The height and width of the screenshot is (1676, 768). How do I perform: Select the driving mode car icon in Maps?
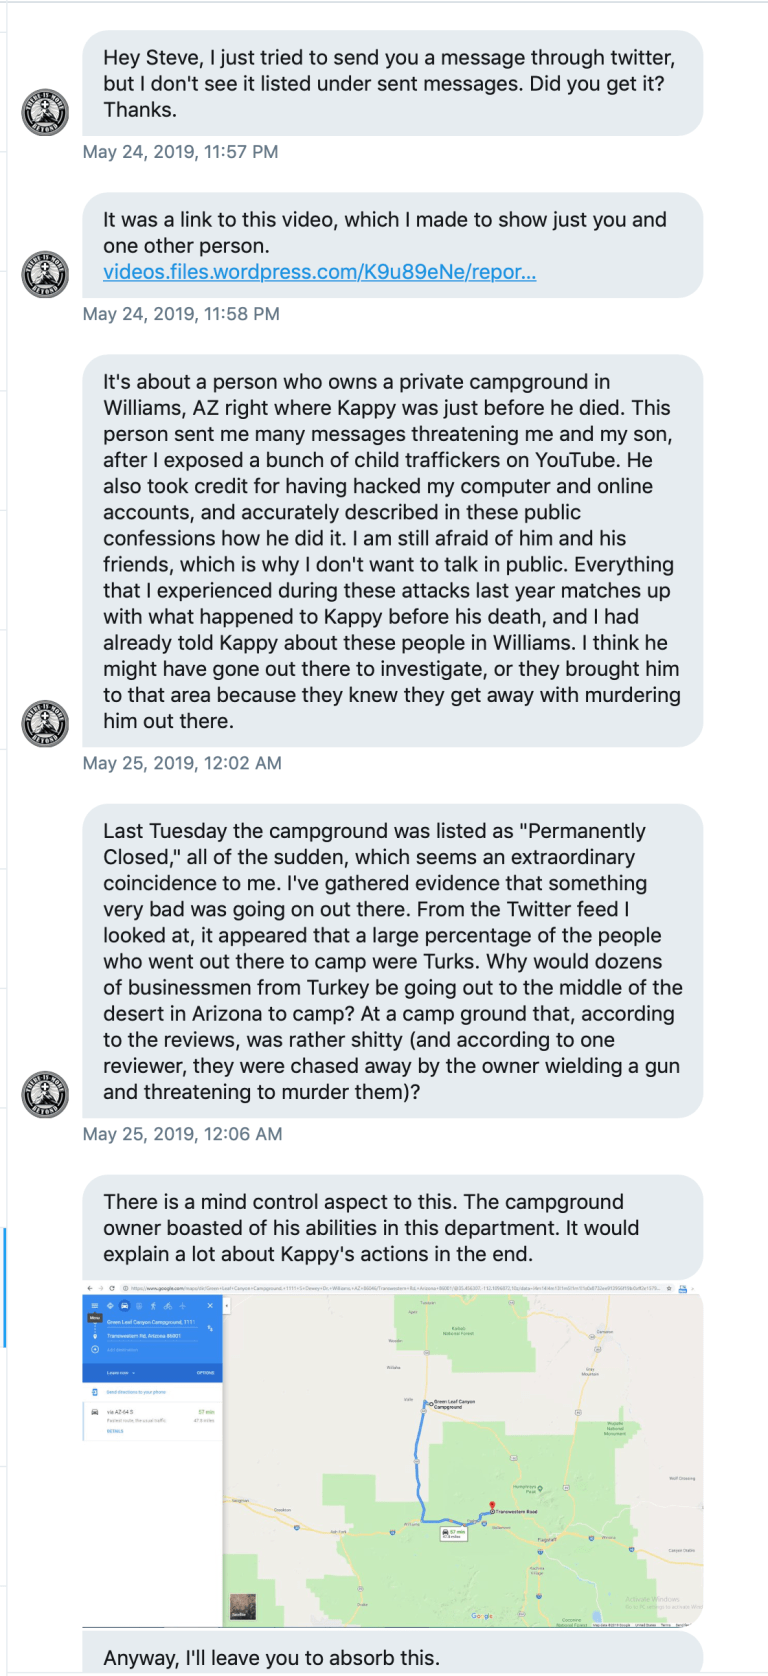[124, 1306]
